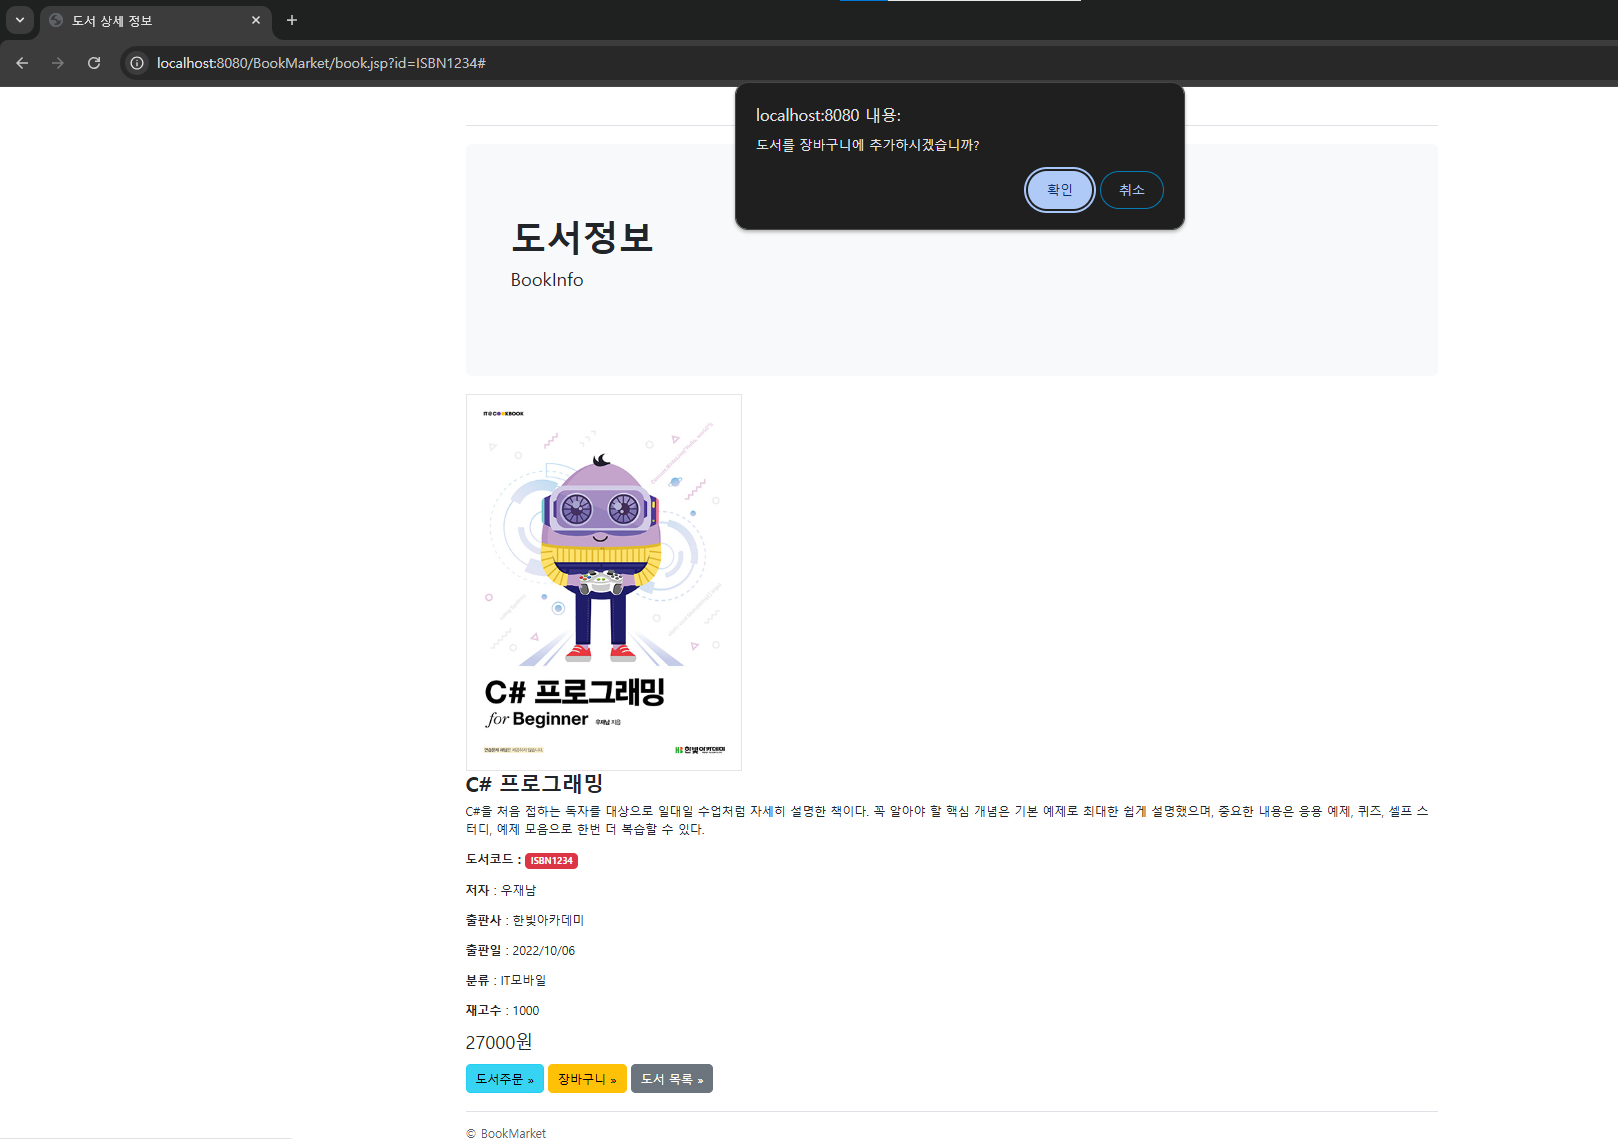
Task: Click the 도서주문 button
Action: [505, 1079]
